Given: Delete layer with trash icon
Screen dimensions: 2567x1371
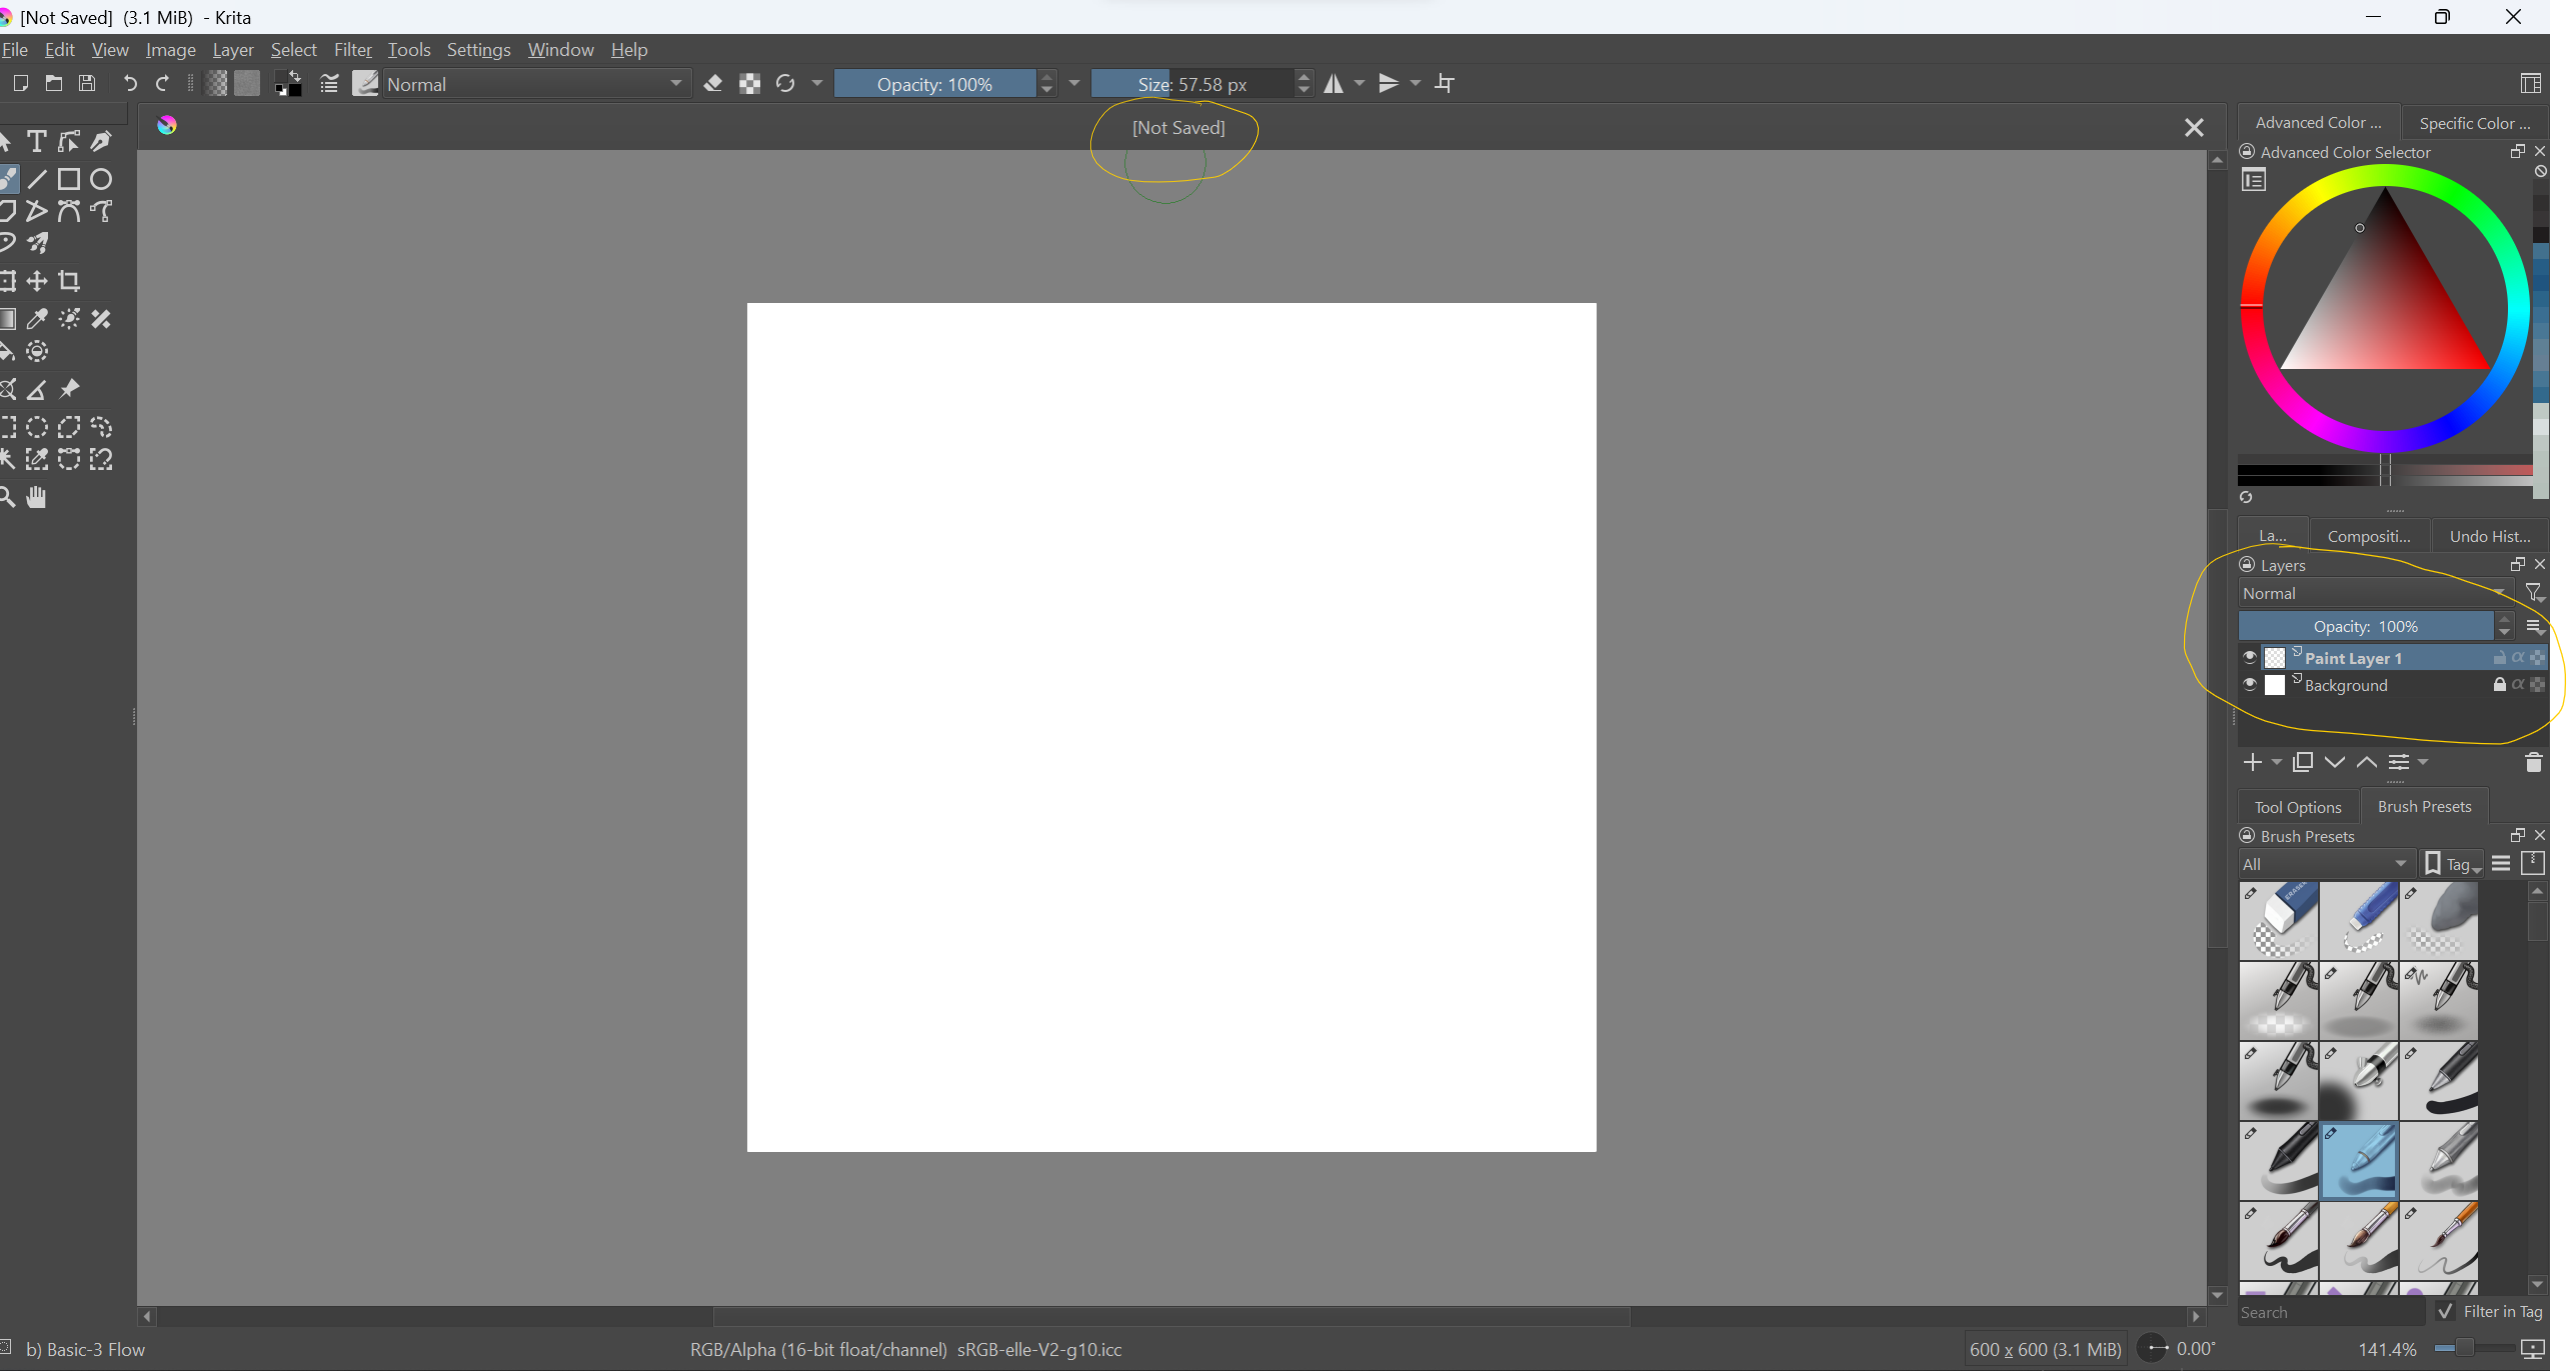Looking at the screenshot, I should click(x=2533, y=763).
